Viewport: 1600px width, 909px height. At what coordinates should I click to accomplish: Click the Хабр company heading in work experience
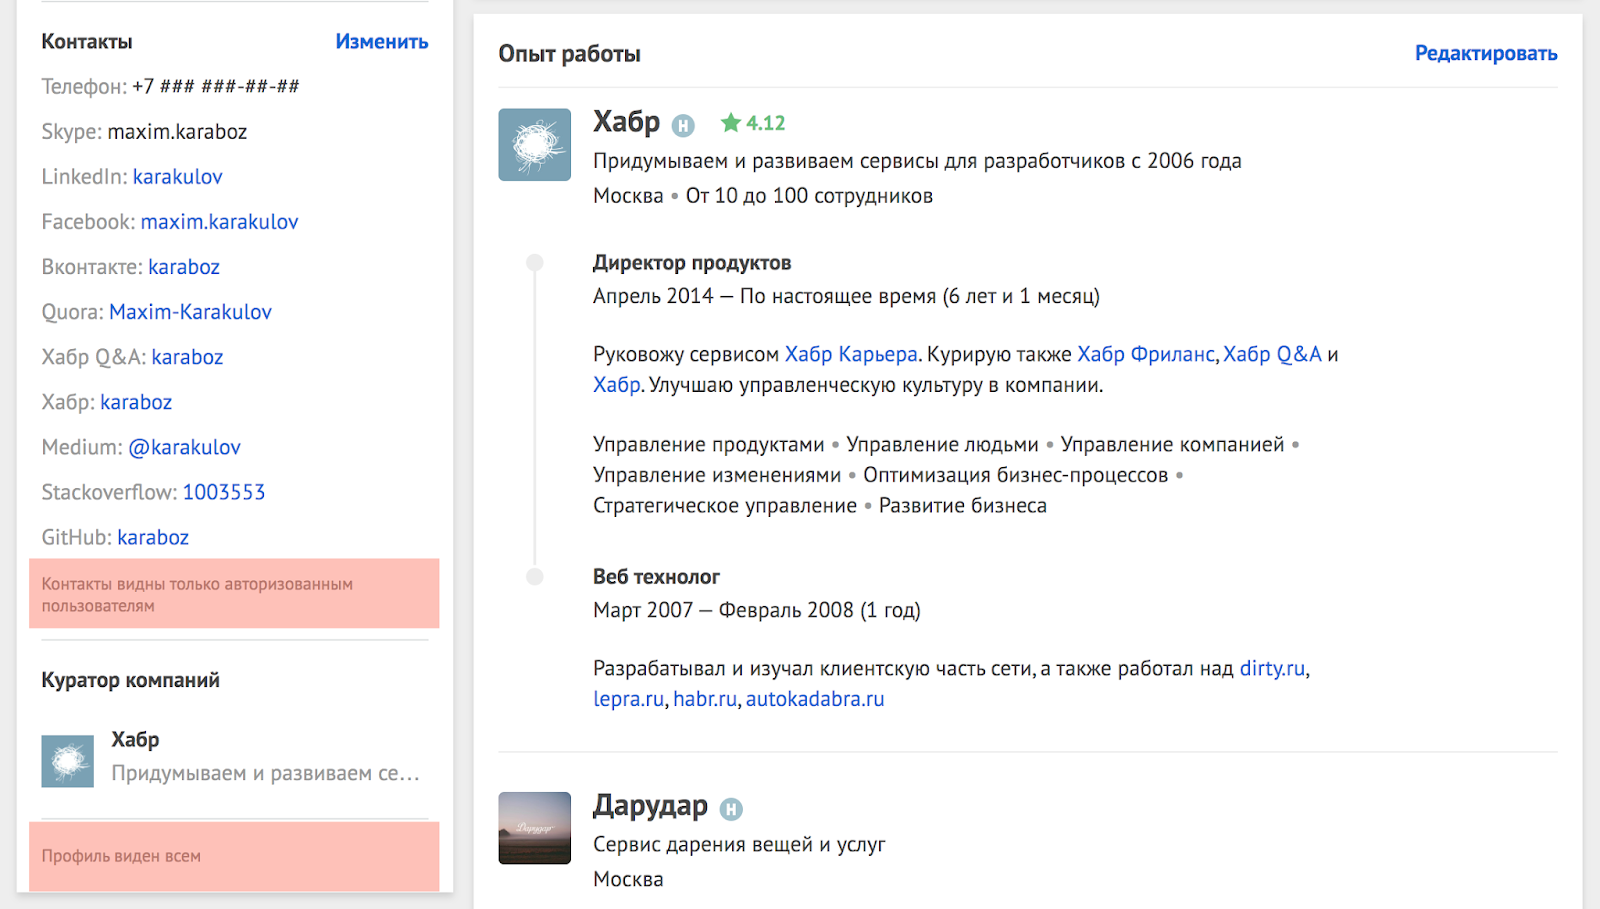coord(627,122)
